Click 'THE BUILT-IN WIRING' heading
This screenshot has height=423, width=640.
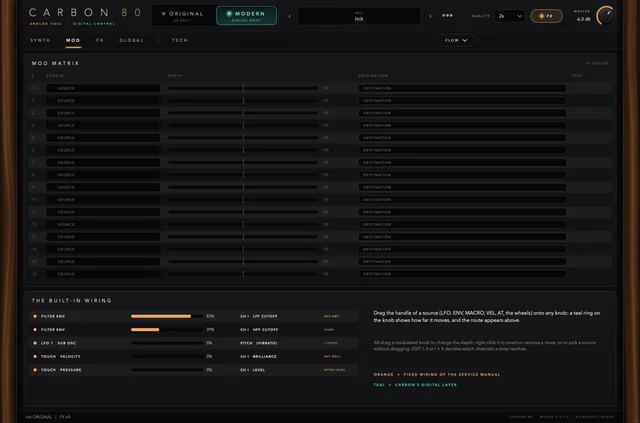[72, 301]
